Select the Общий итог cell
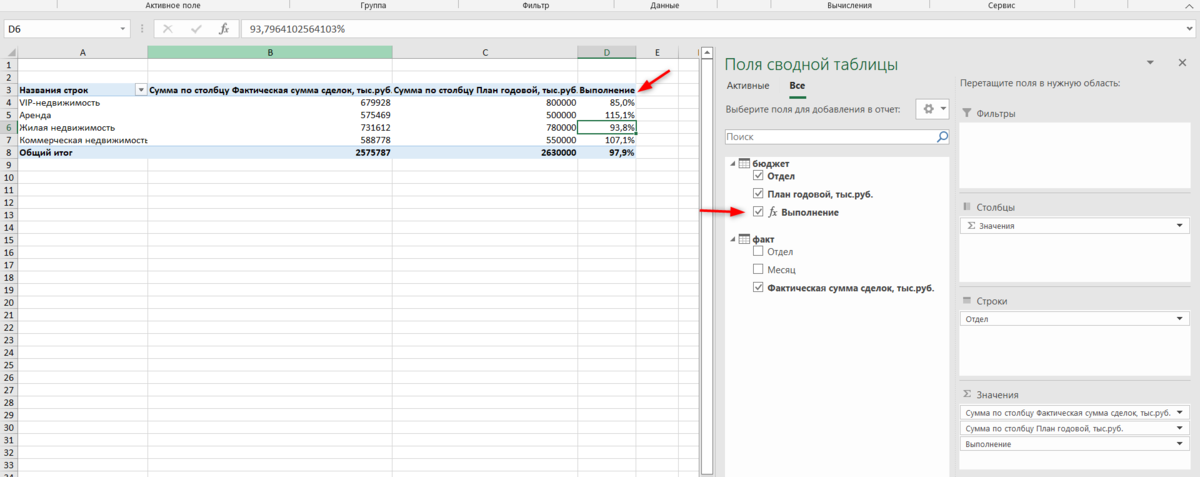 [83, 153]
